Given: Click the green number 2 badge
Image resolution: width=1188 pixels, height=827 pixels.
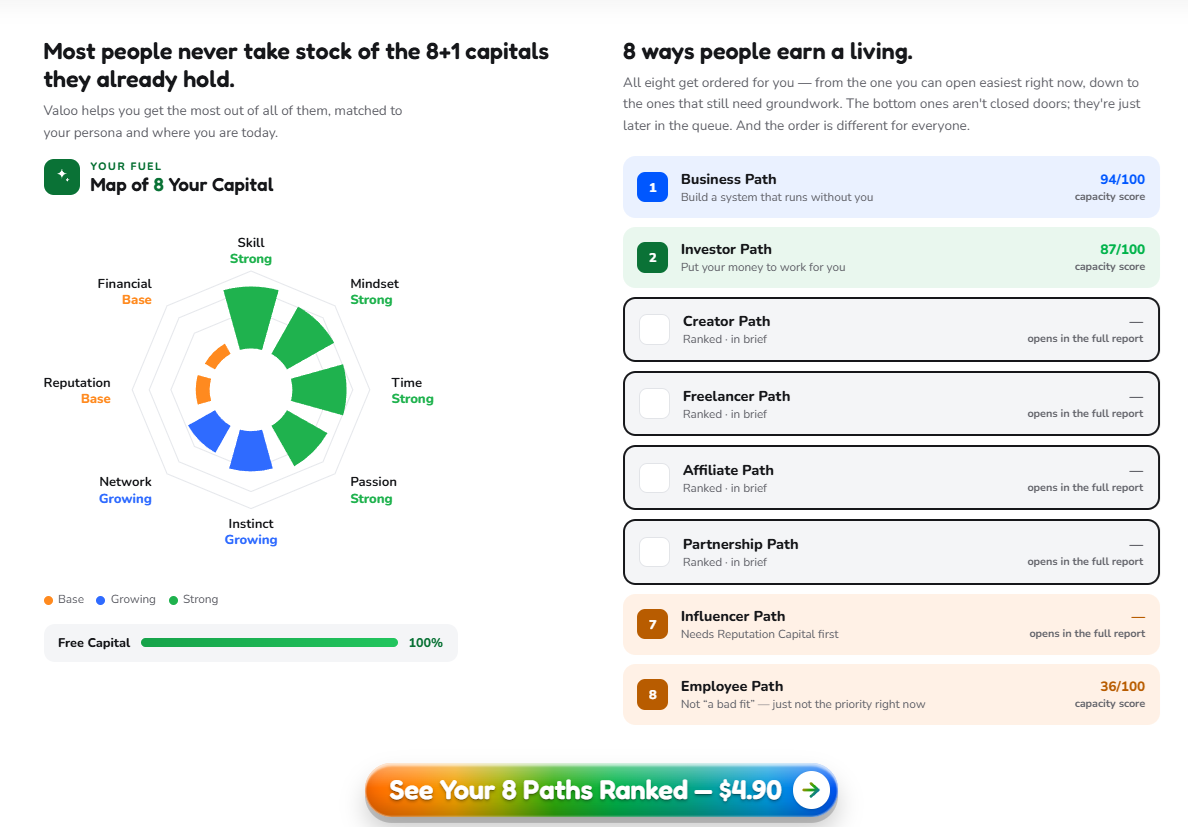Looking at the screenshot, I should 652,257.
